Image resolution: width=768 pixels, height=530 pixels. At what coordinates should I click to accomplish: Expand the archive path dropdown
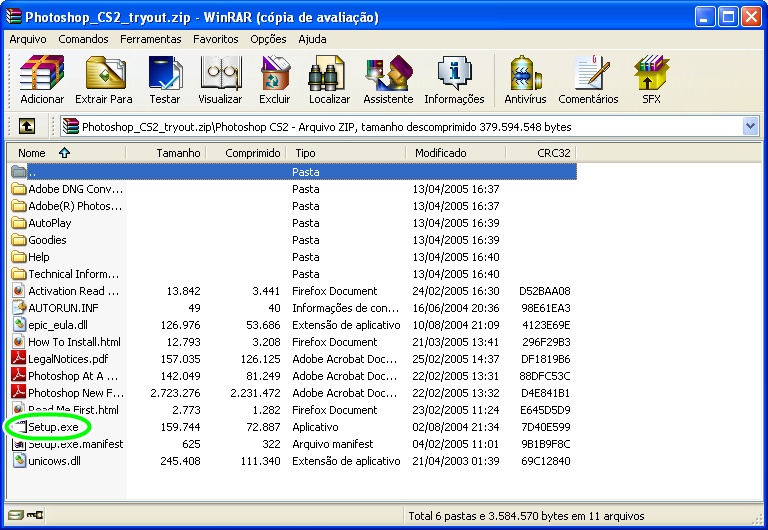tap(750, 127)
